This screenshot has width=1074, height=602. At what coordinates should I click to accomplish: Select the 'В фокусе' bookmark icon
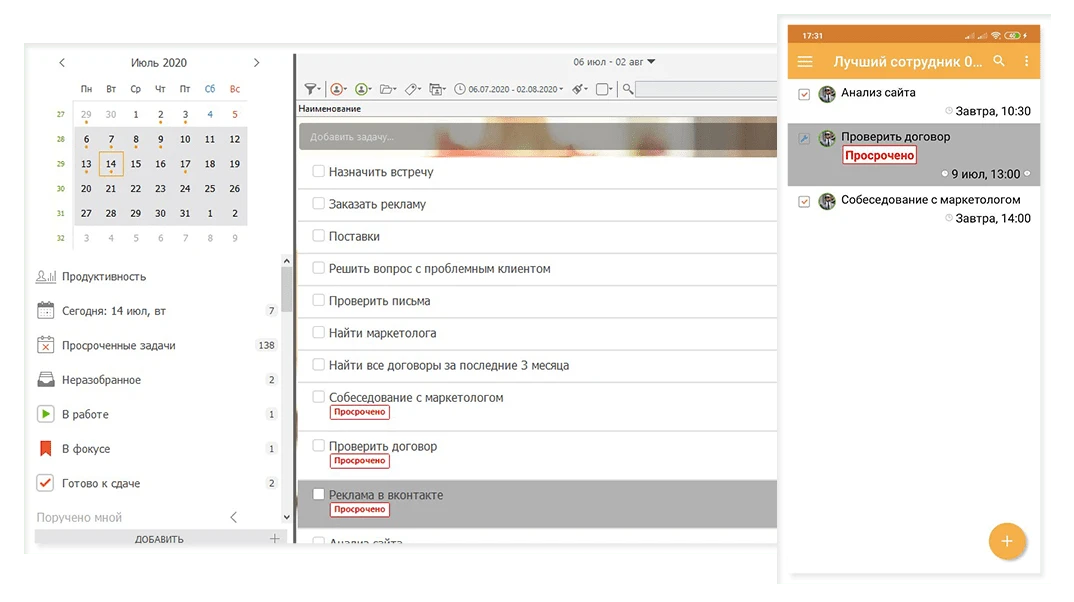[x=45, y=448]
